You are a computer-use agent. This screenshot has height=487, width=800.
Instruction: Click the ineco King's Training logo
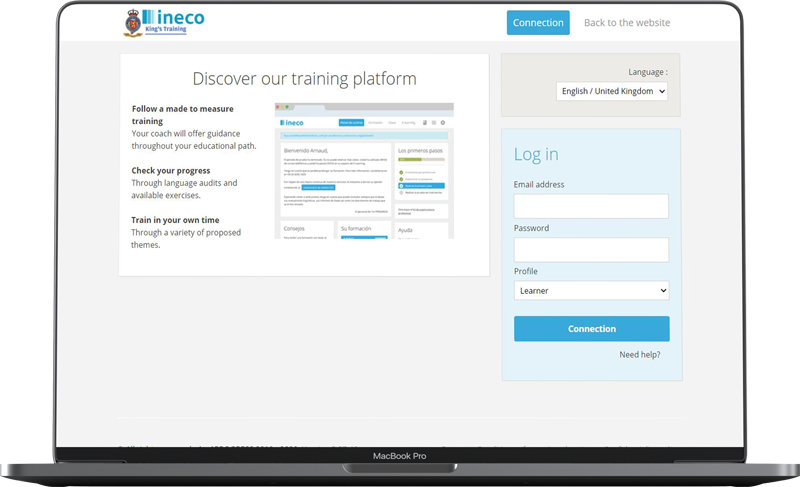coord(164,23)
